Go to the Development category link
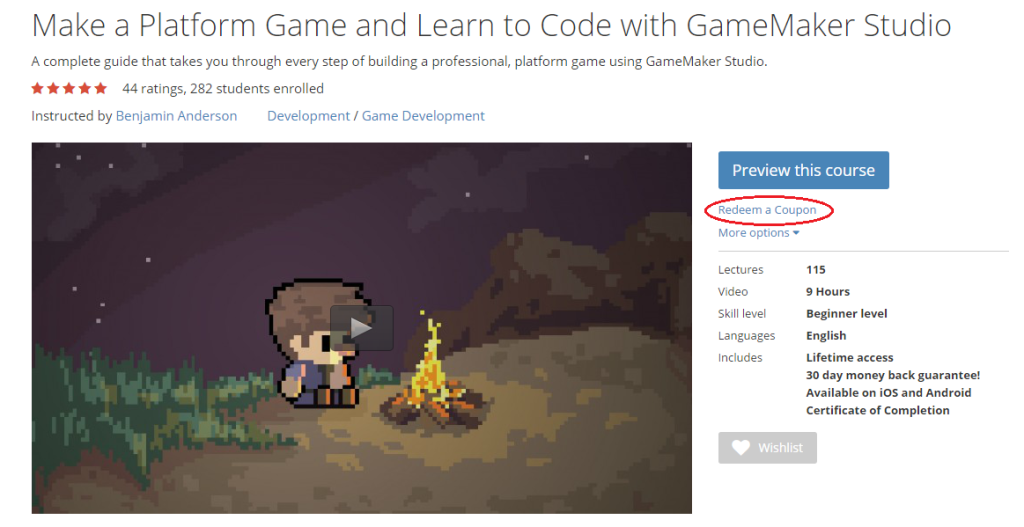Viewport: 1024px width, 527px height. (x=308, y=116)
